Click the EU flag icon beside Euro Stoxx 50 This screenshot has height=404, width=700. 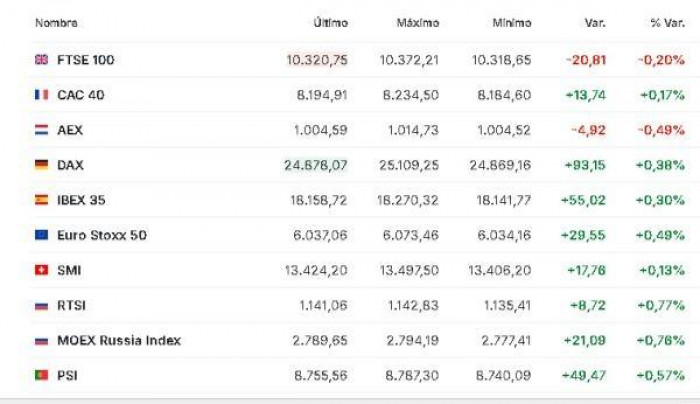tap(41, 235)
